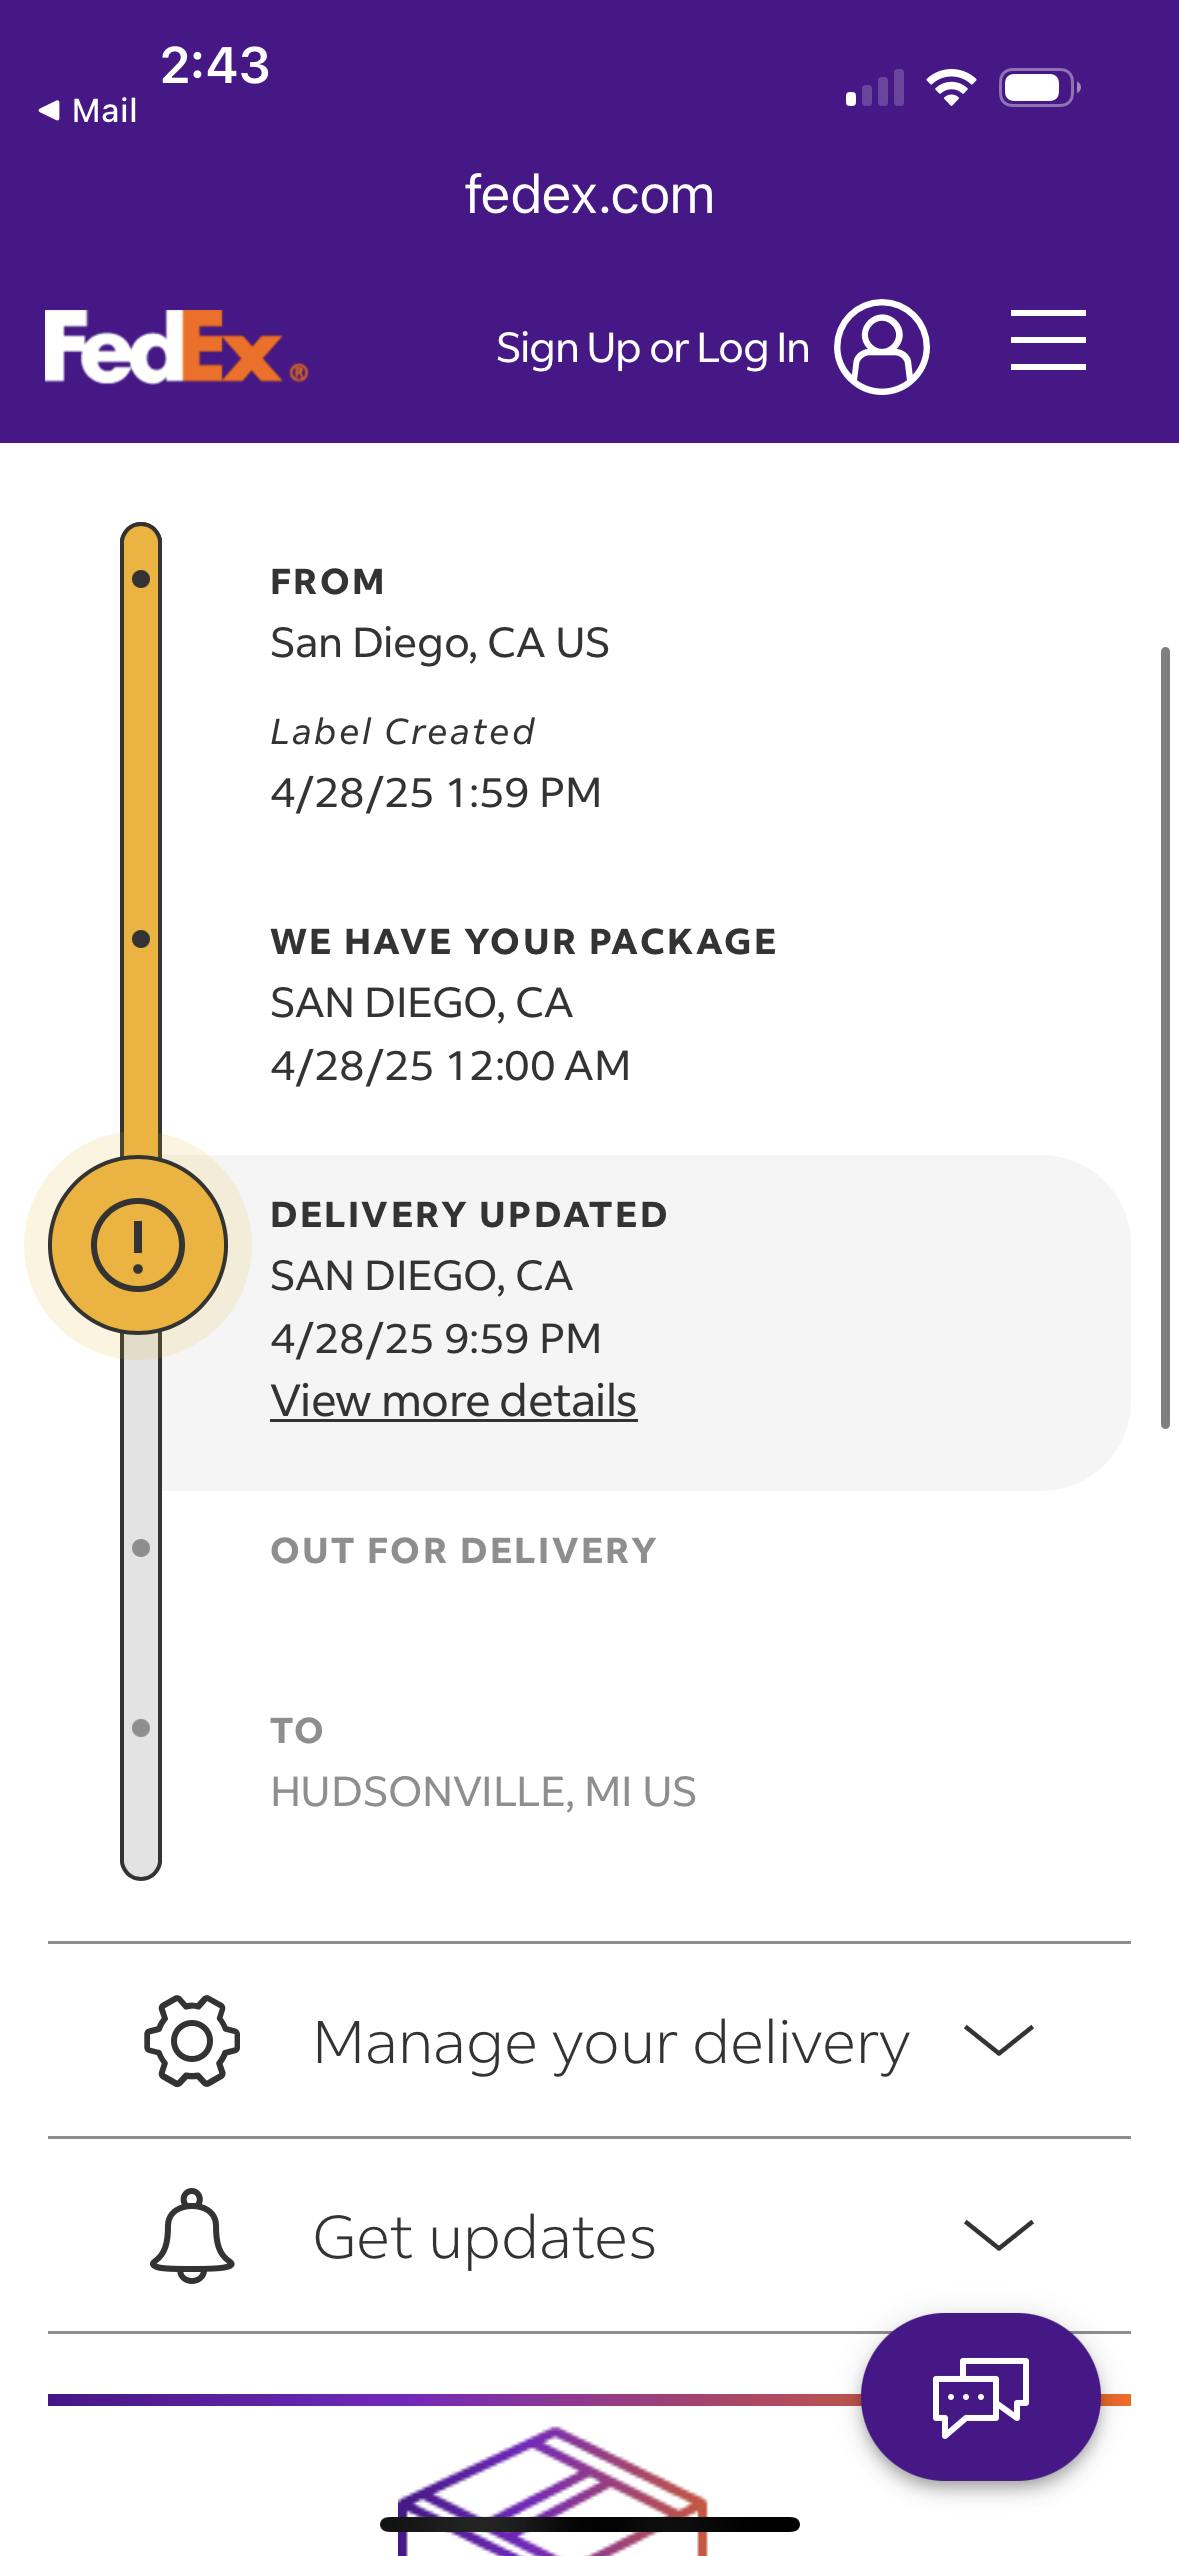Tap the bell notification icon
Screen dimensions: 1179x2556
tap(192, 2236)
